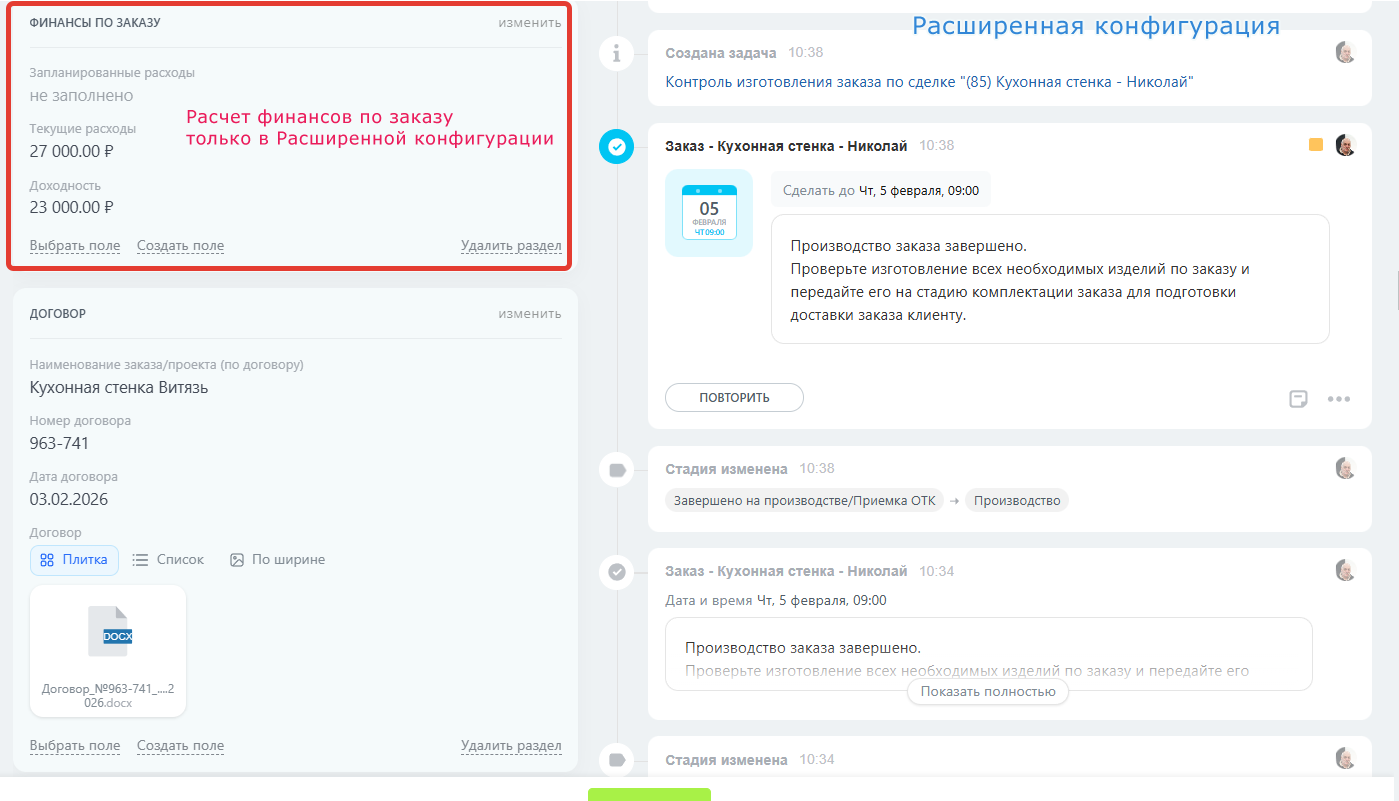Click the description text box of the active order task

point(1050,279)
